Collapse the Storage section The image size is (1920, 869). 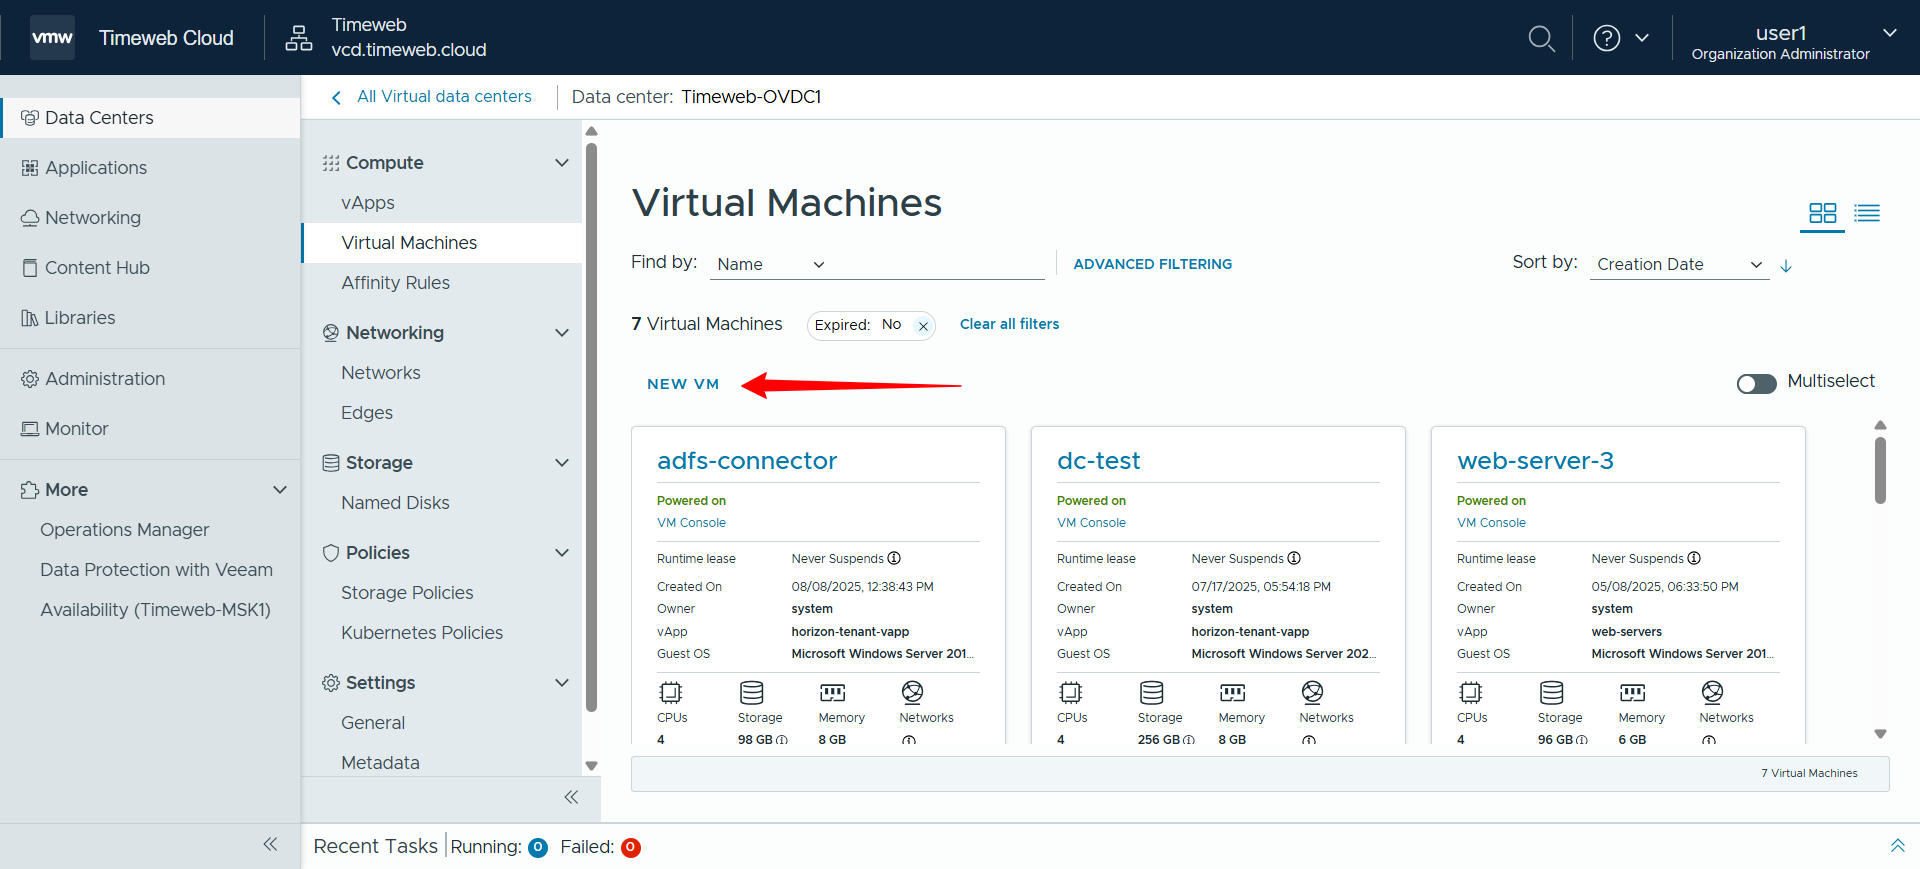562,463
